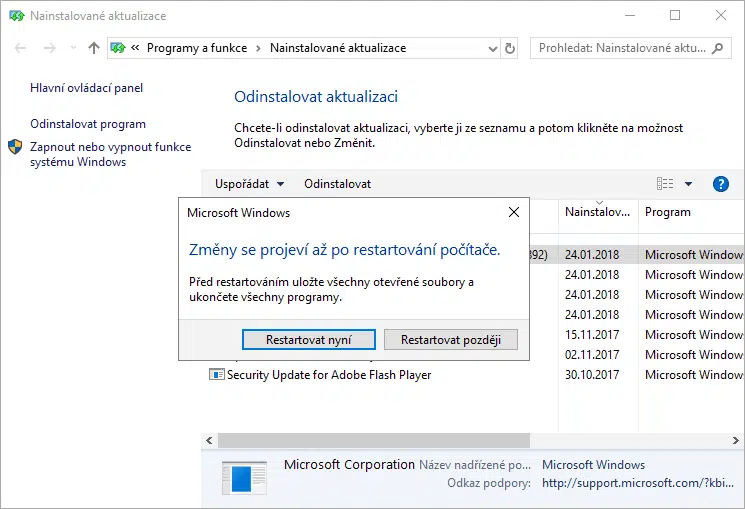745x509 pixels.
Task: Click the Adobe Flash Player update row icon
Action: coord(217,375)
